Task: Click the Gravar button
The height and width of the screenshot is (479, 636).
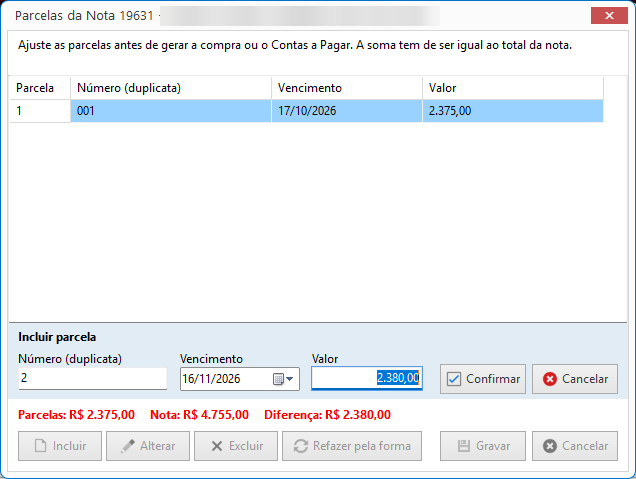Action: (483, 446)
